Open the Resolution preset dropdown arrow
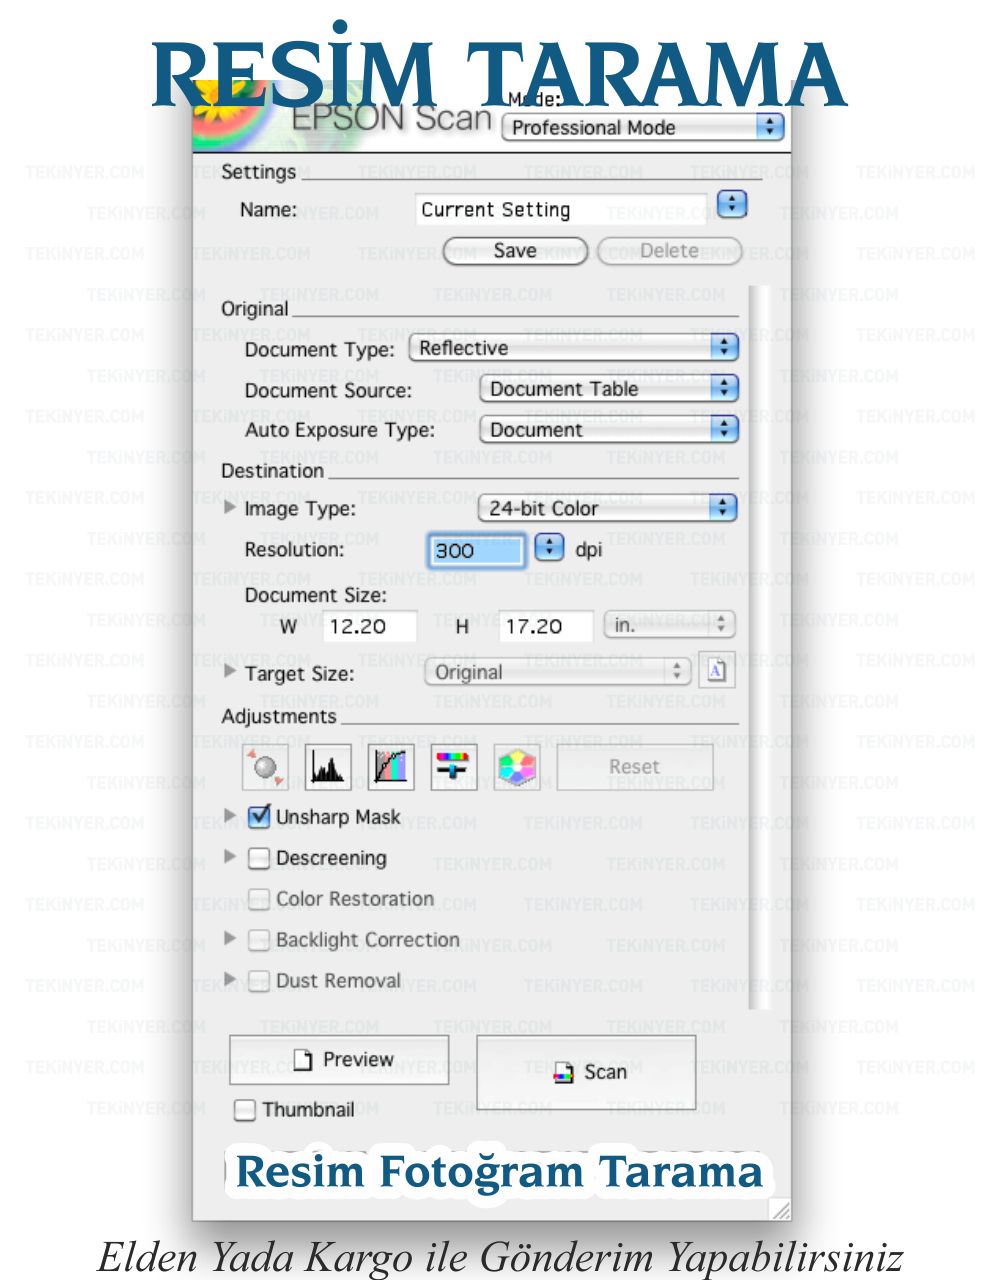This screenshot has height=1280, width=1000. click(x=549, y=548)
